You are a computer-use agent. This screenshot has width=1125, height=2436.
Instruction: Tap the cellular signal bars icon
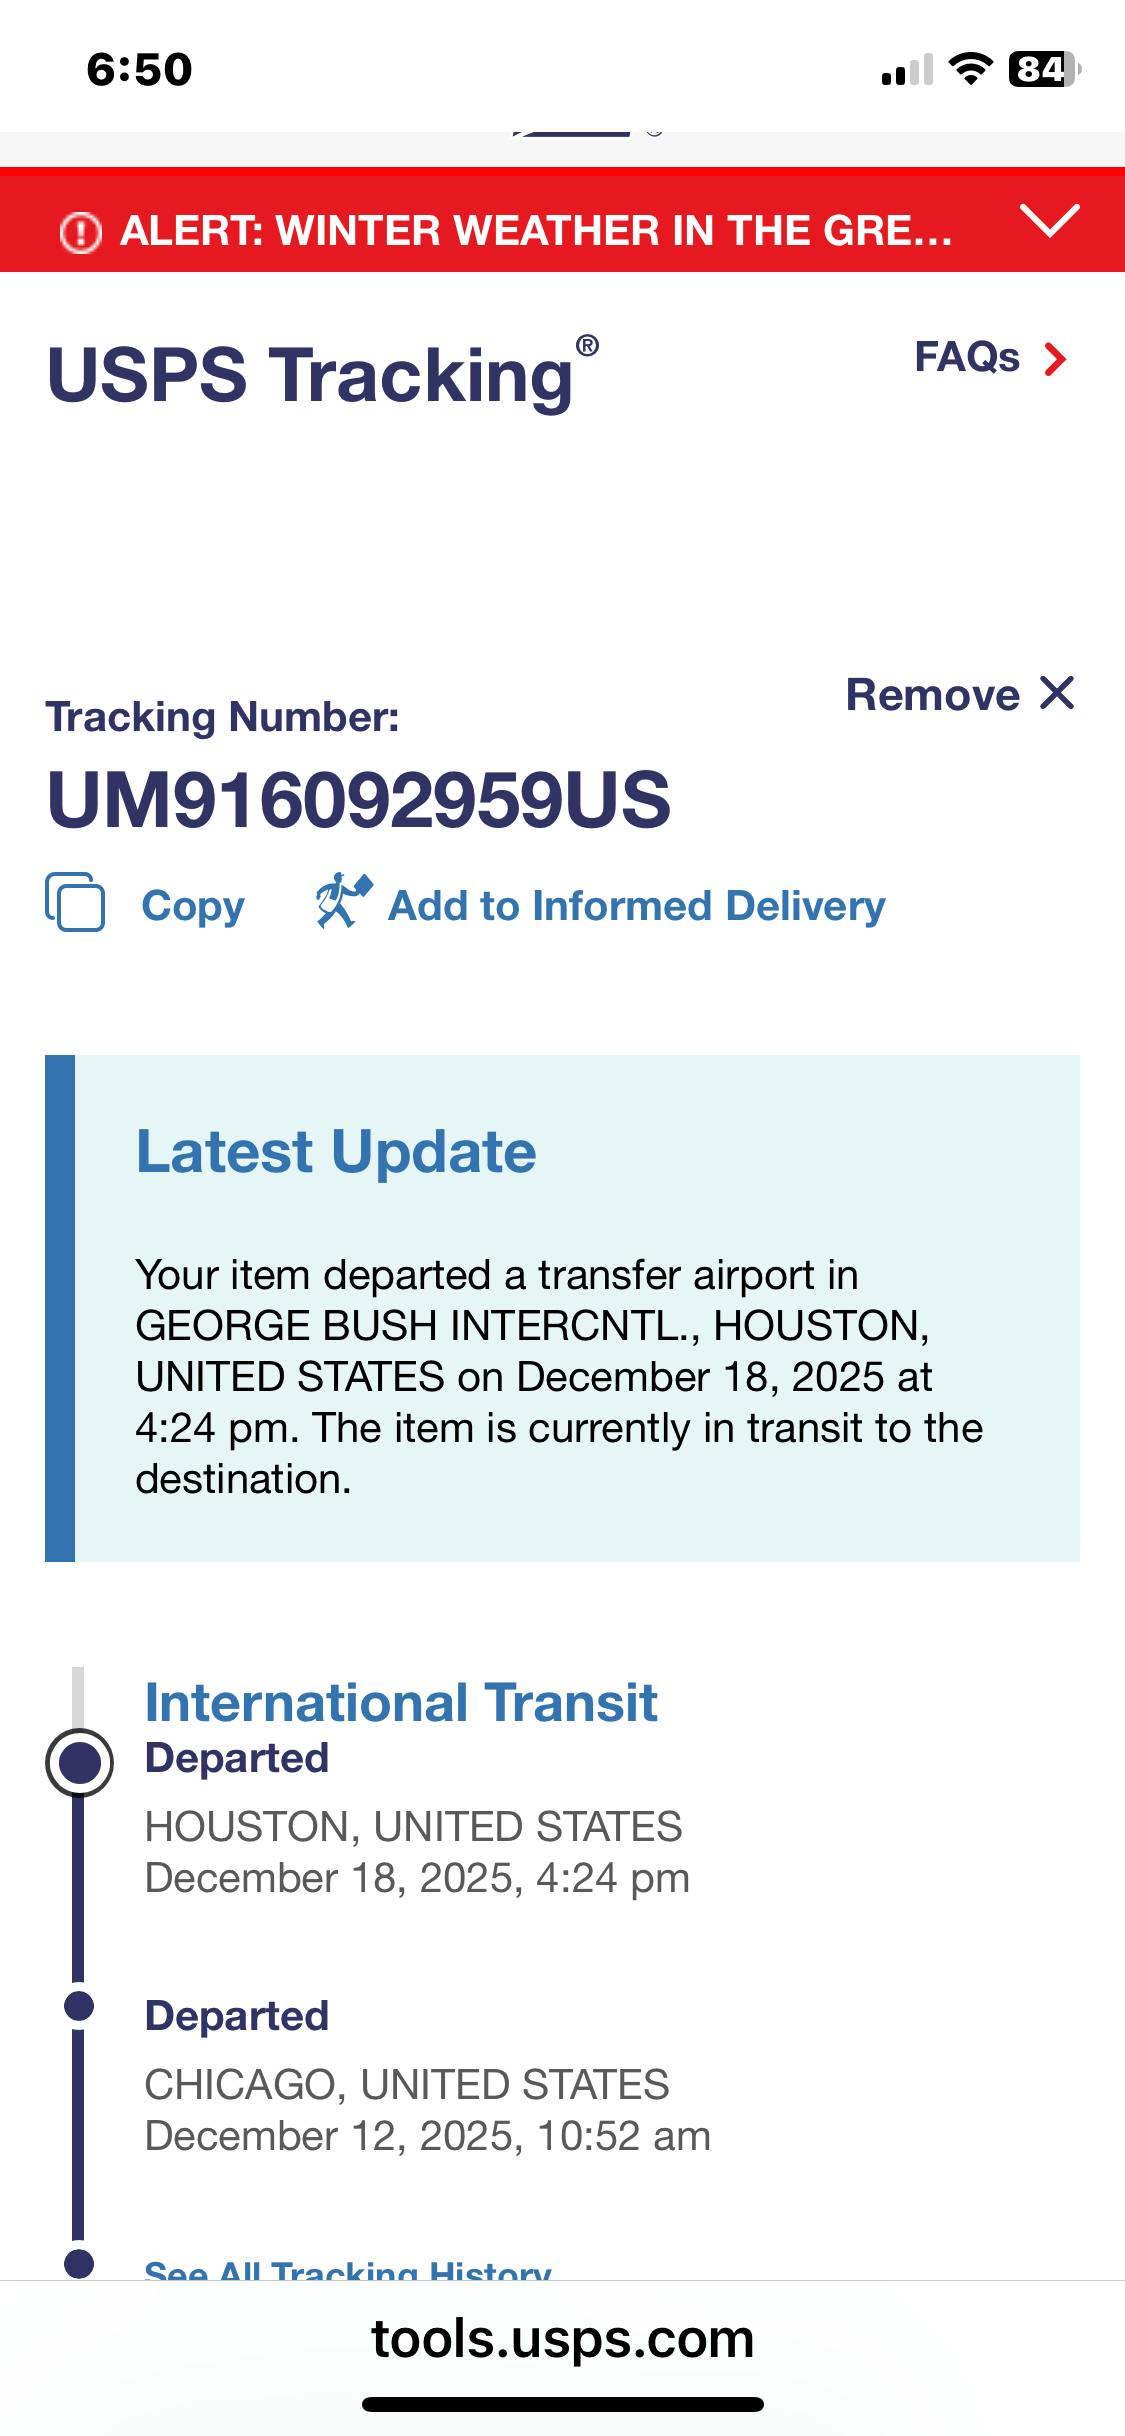pos(906,70)
